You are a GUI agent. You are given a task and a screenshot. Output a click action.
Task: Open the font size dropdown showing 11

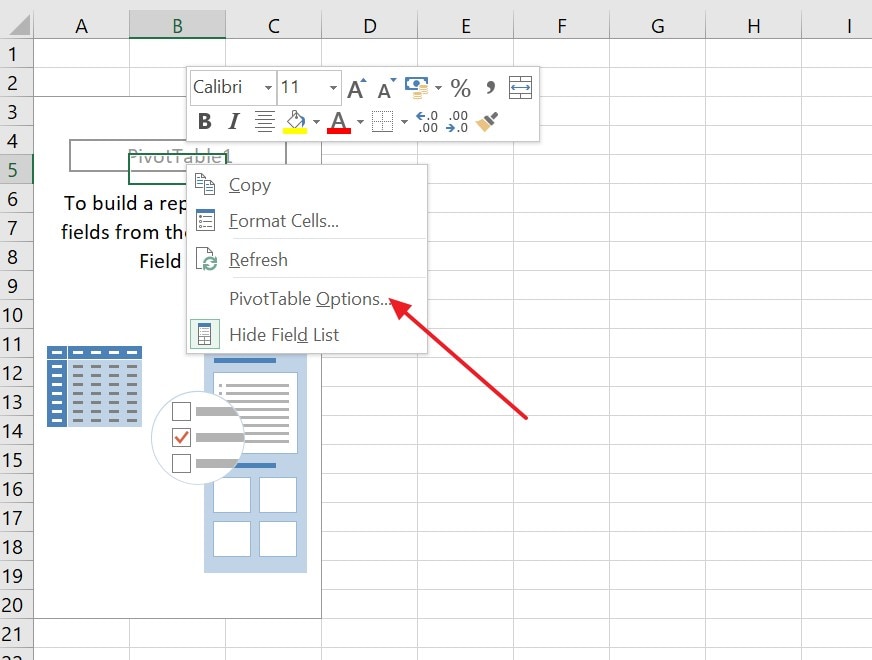click(x=332, y=87)
